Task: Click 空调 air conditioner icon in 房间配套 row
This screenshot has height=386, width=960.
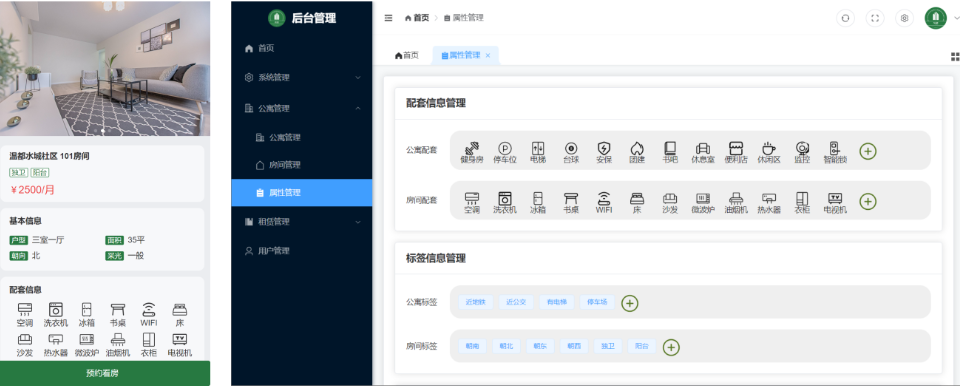Action: point(471,199)
